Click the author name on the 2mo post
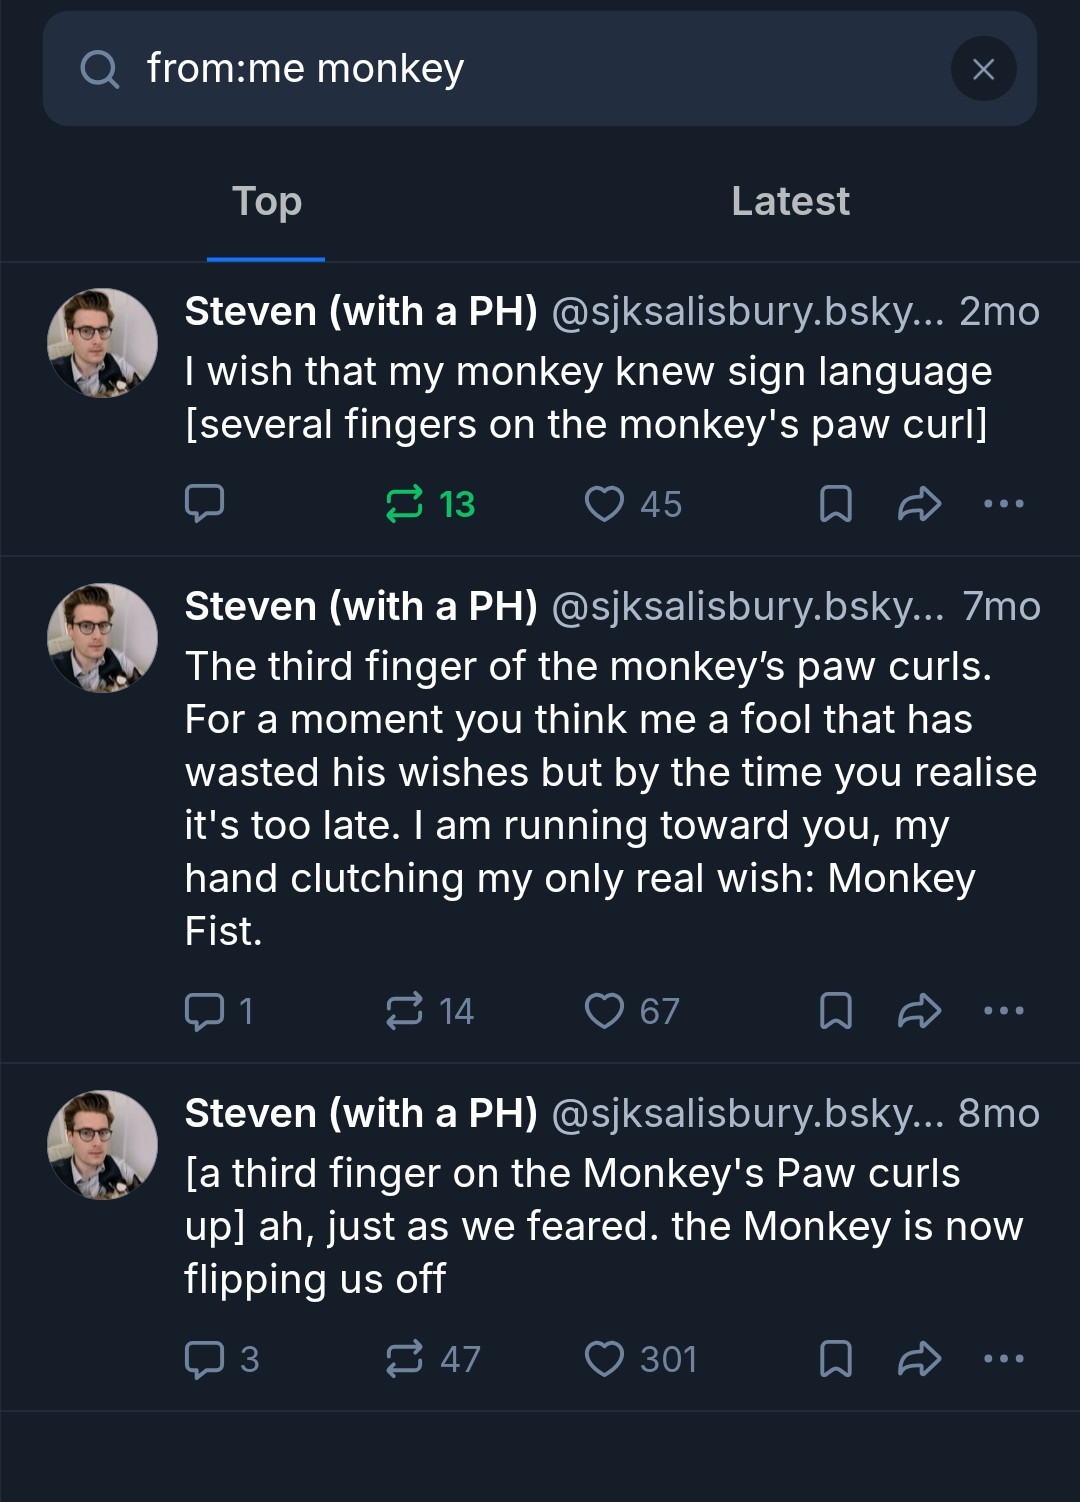 pyautogui.click(x=361, y=312)
